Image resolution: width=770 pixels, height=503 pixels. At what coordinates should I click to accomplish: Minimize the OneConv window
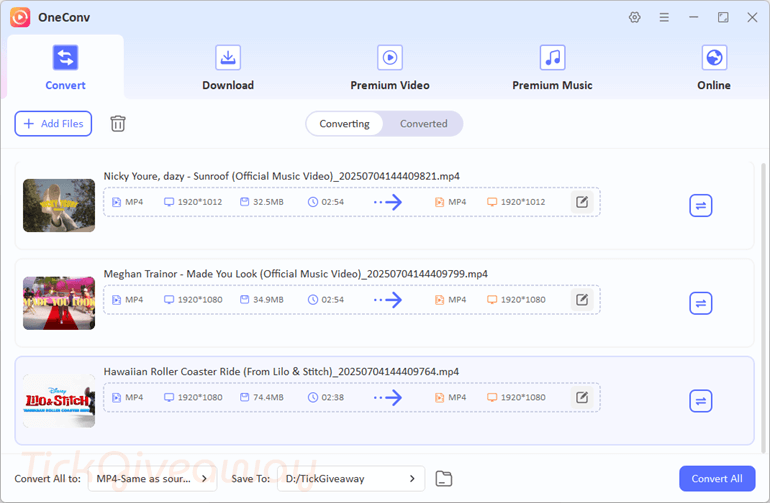(693, 18)
